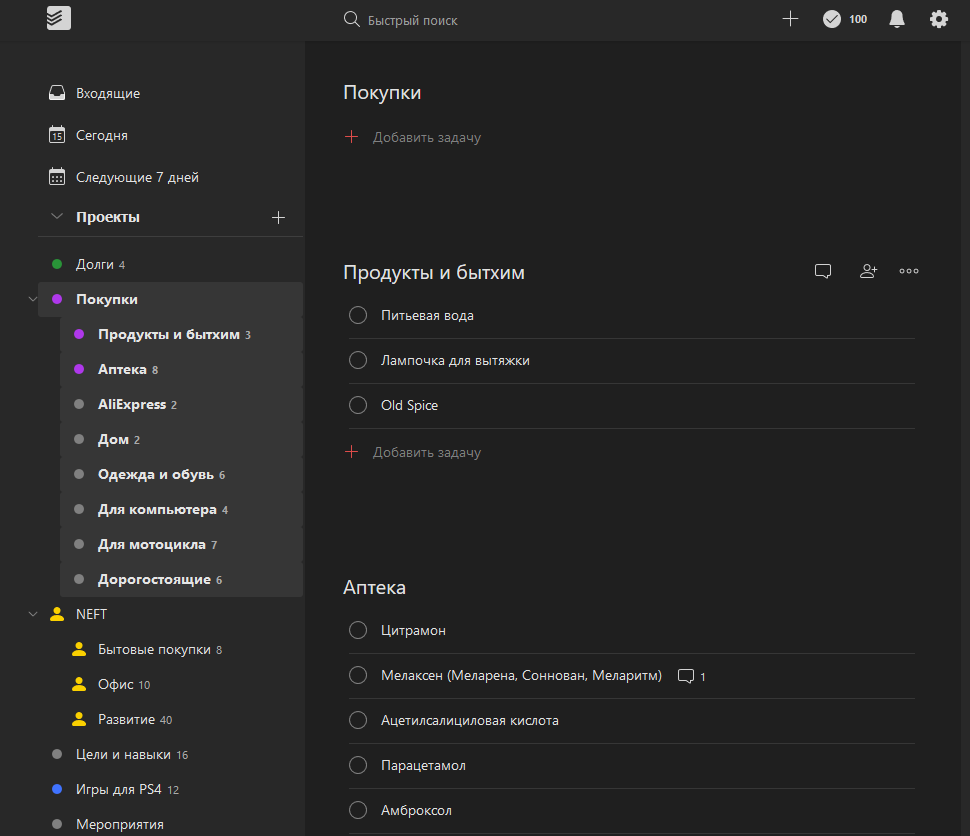Click the purple color dot beside Аптека

(79, 369)
